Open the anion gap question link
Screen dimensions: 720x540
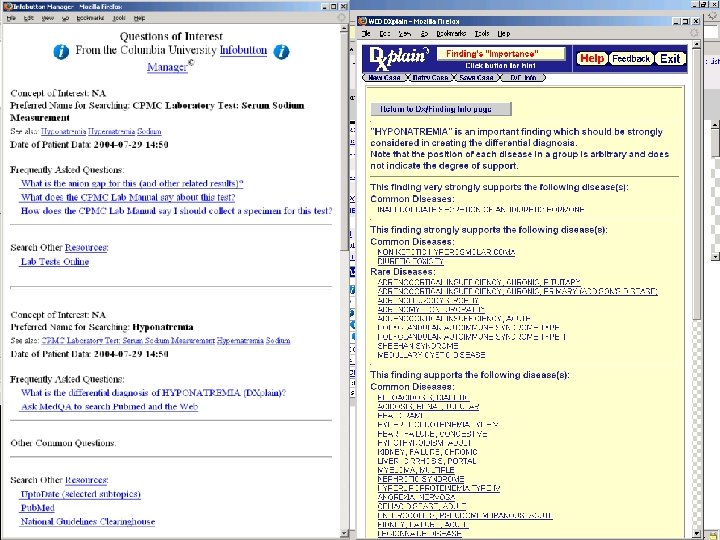[132, 183]
